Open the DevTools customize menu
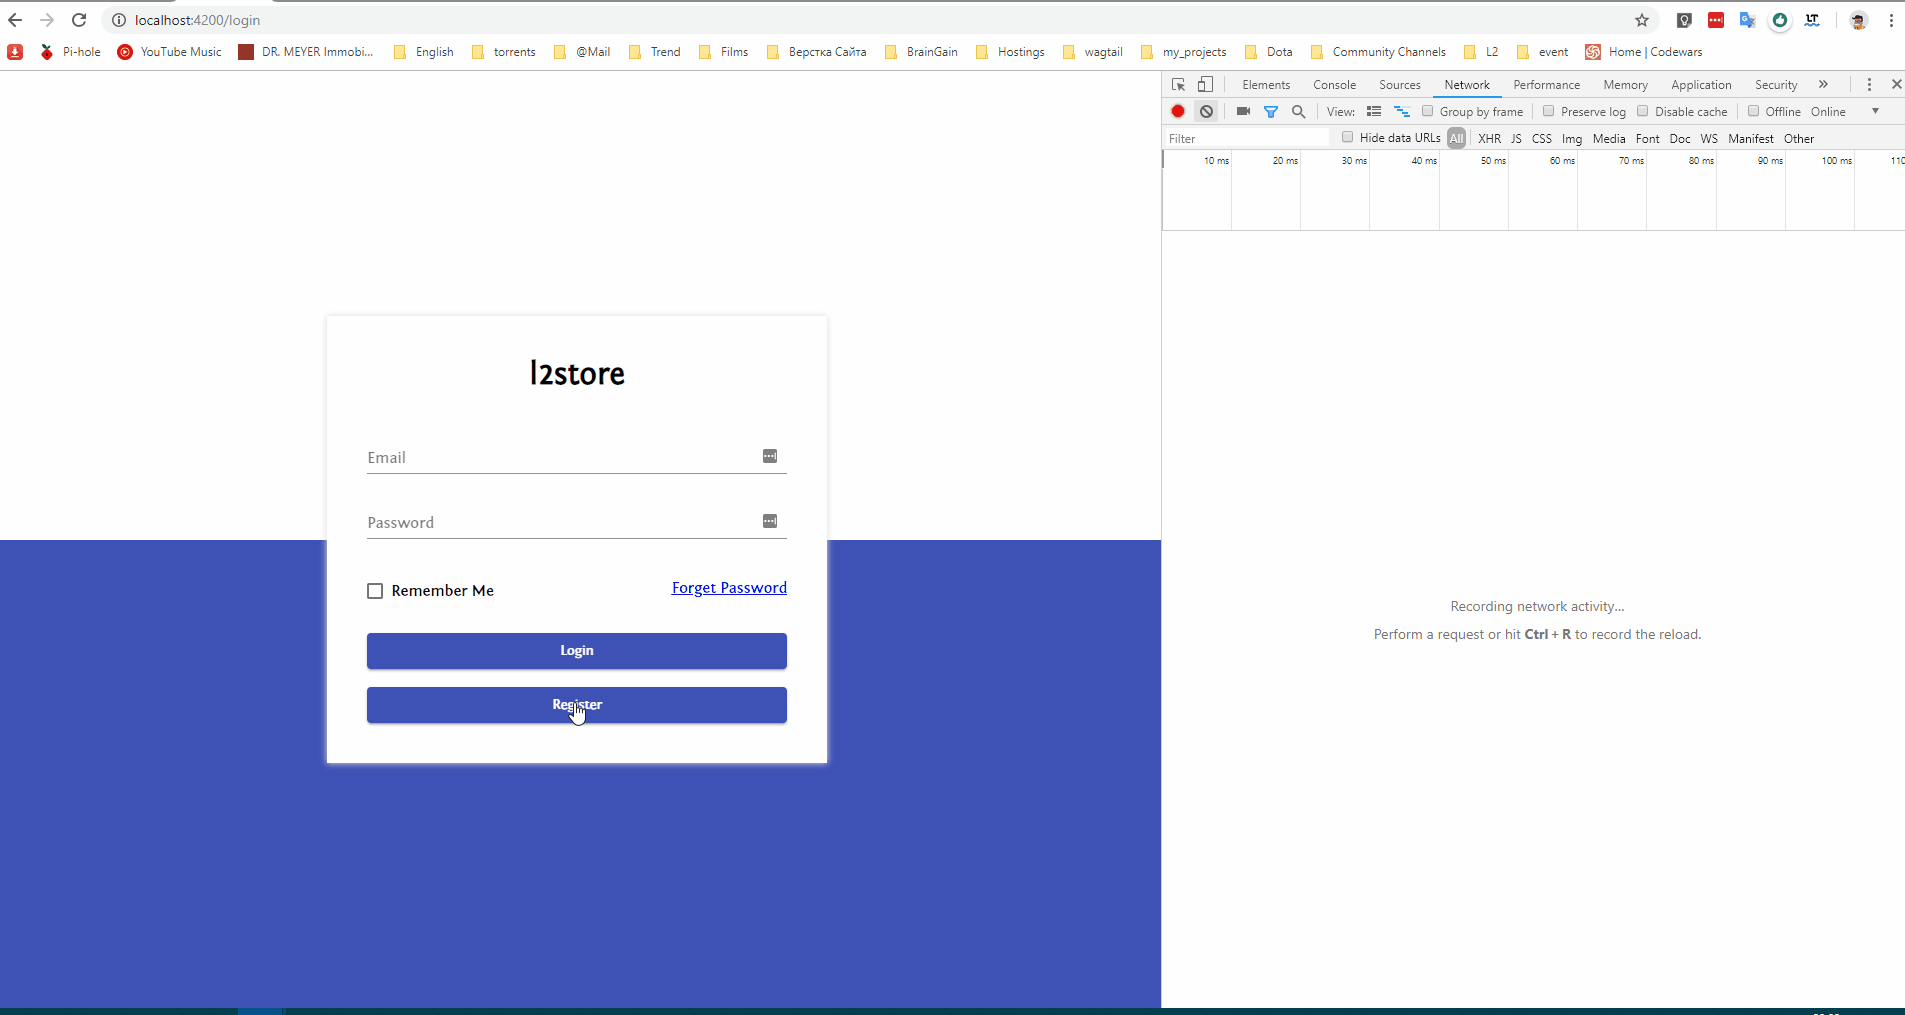The height and width of the screenshot is (1015, 1905). tap(1869, 85)
